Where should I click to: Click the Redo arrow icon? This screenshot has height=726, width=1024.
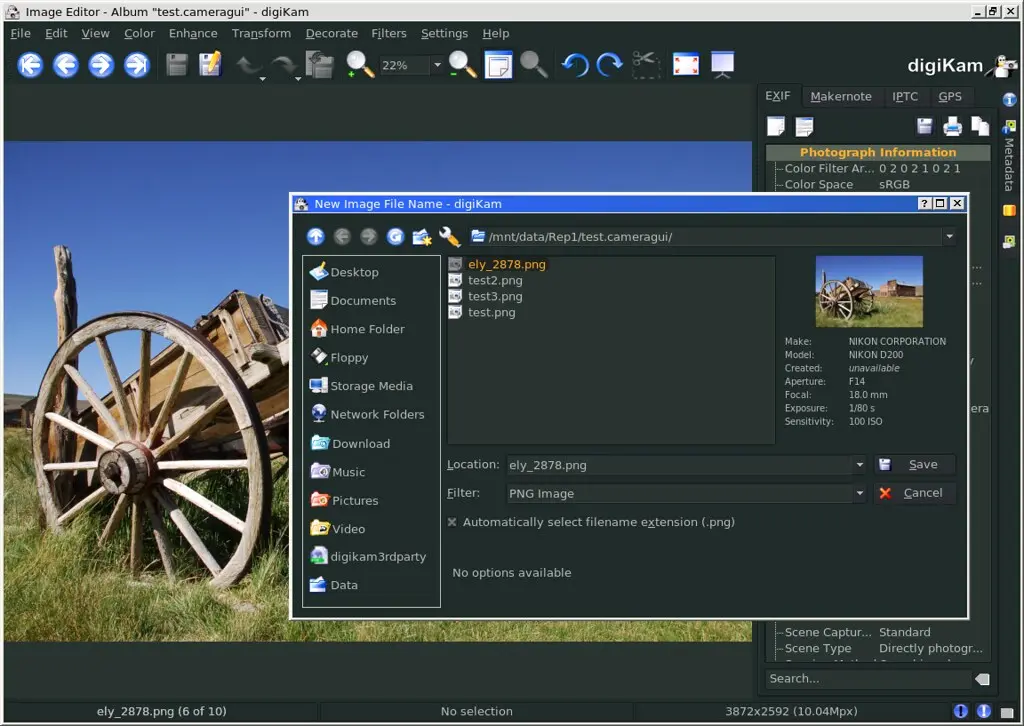coord(608,65)
